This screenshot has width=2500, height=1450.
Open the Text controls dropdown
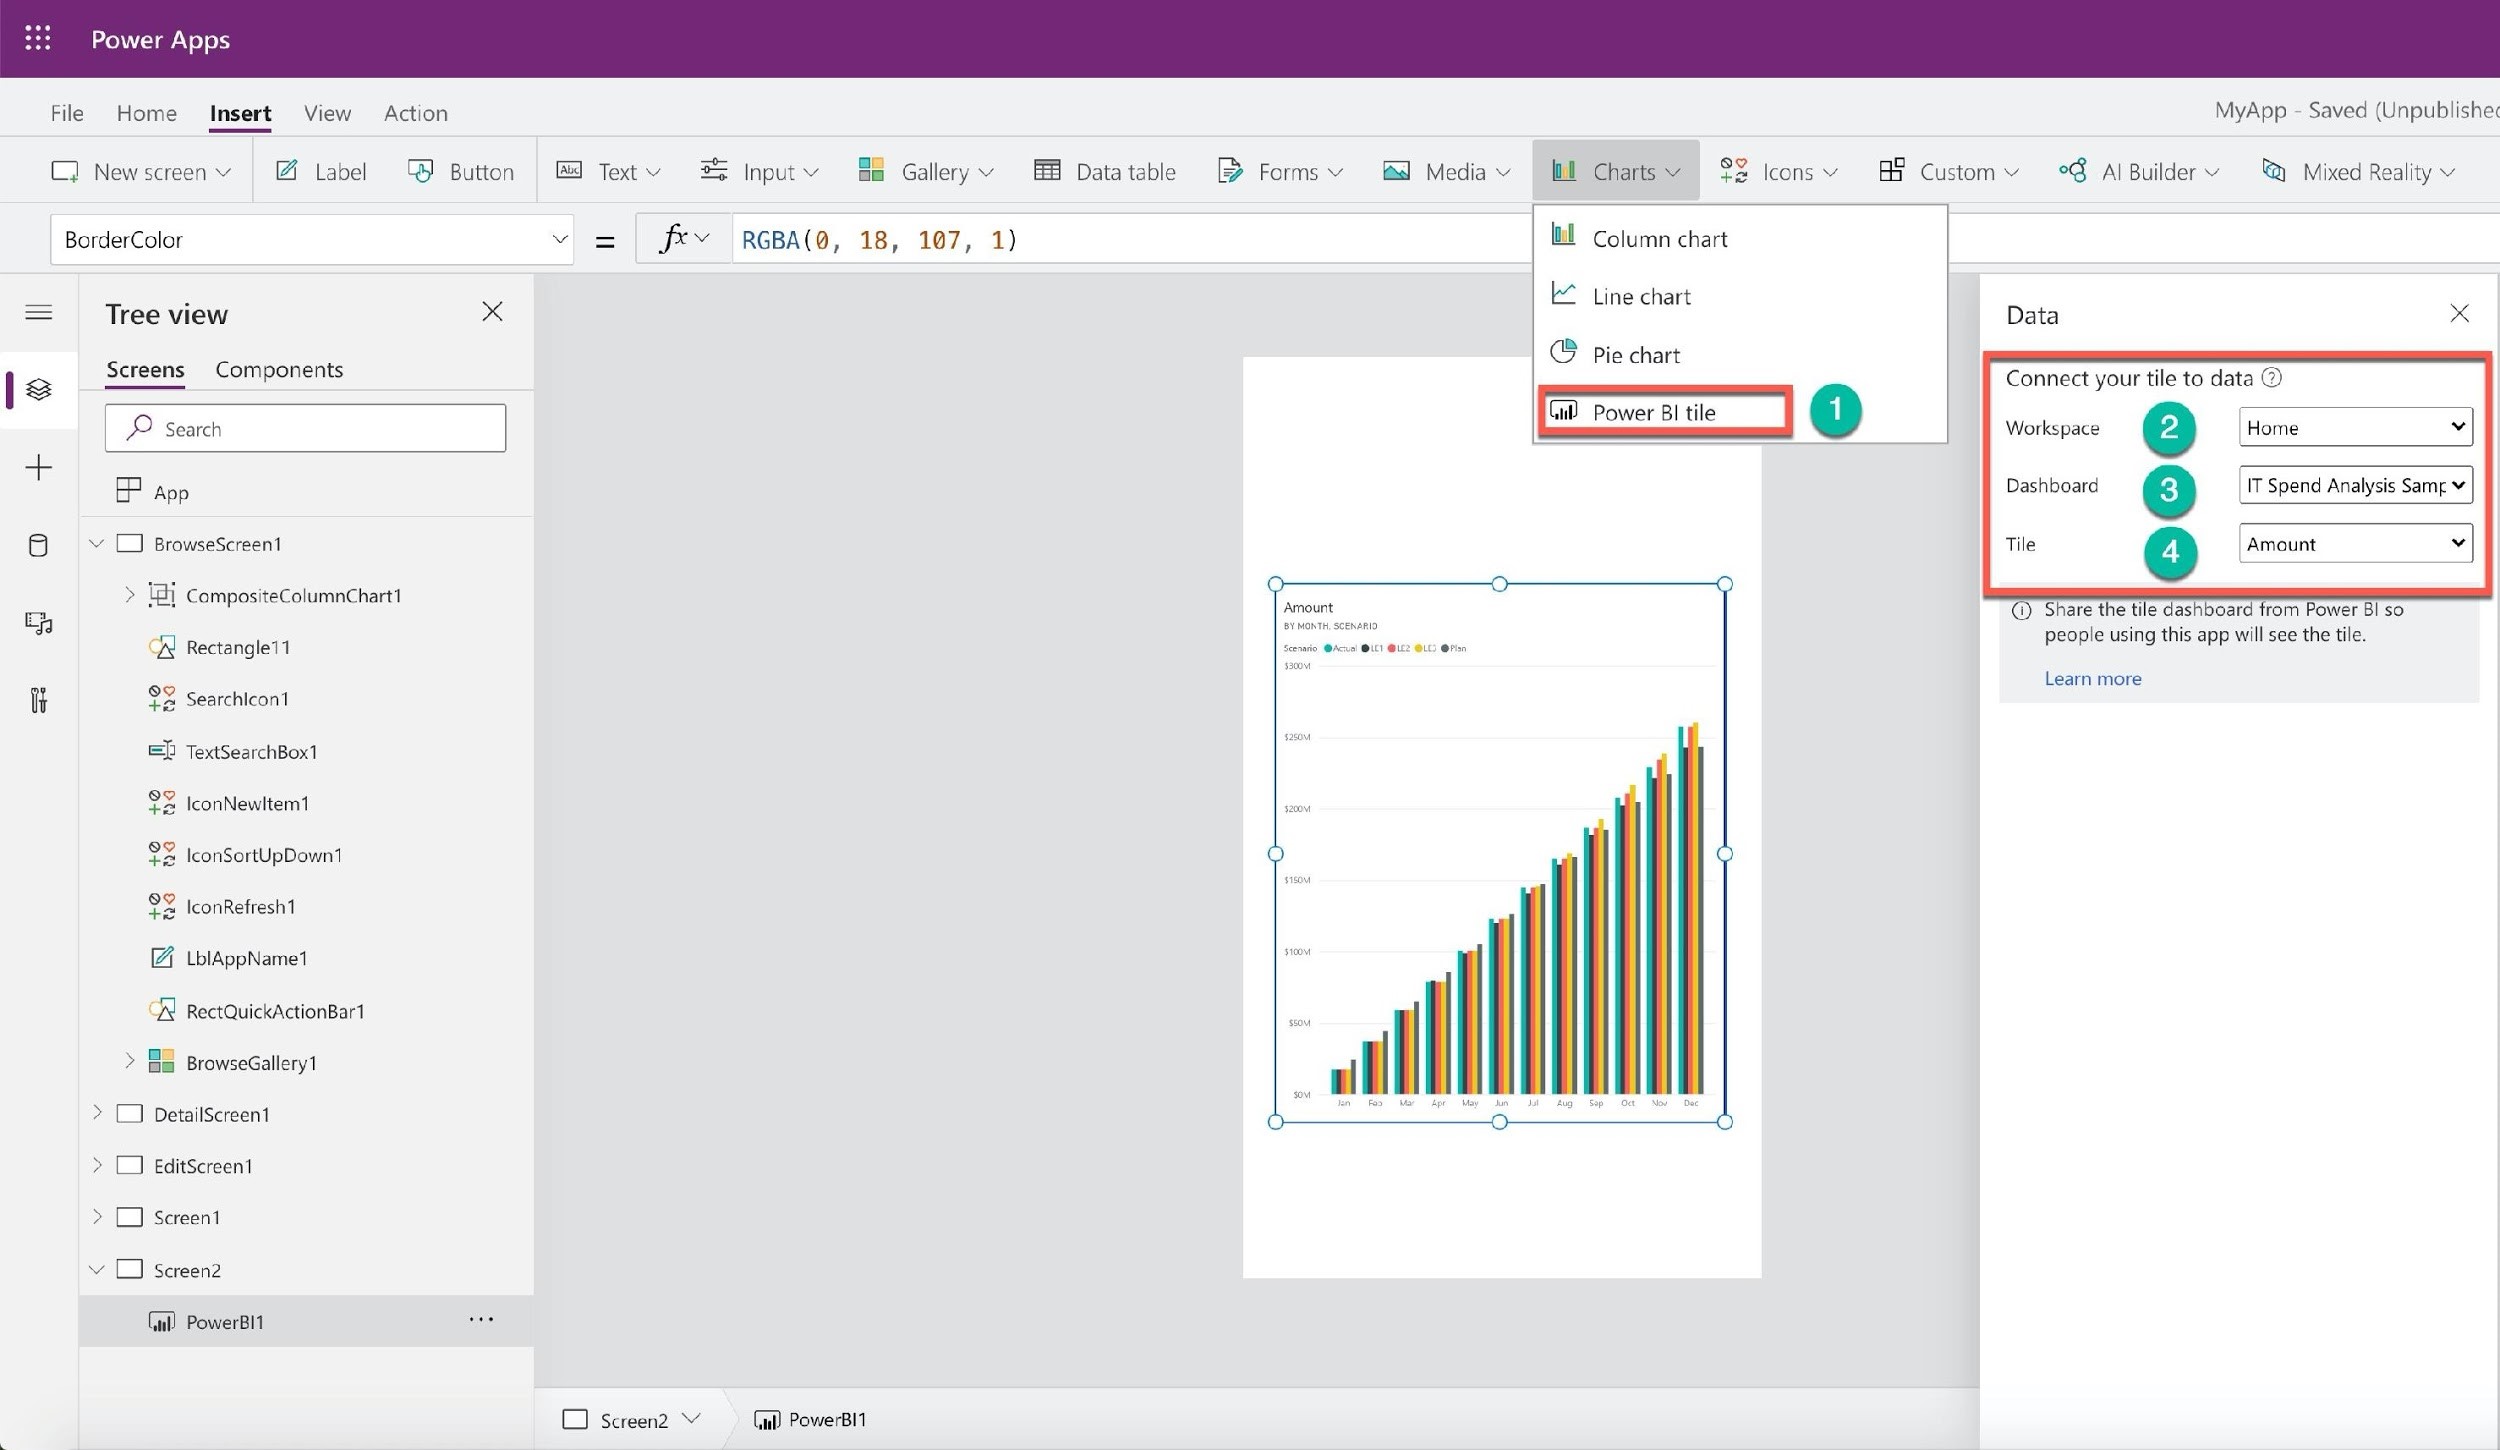pyautogui.click(x=608, y=172)
